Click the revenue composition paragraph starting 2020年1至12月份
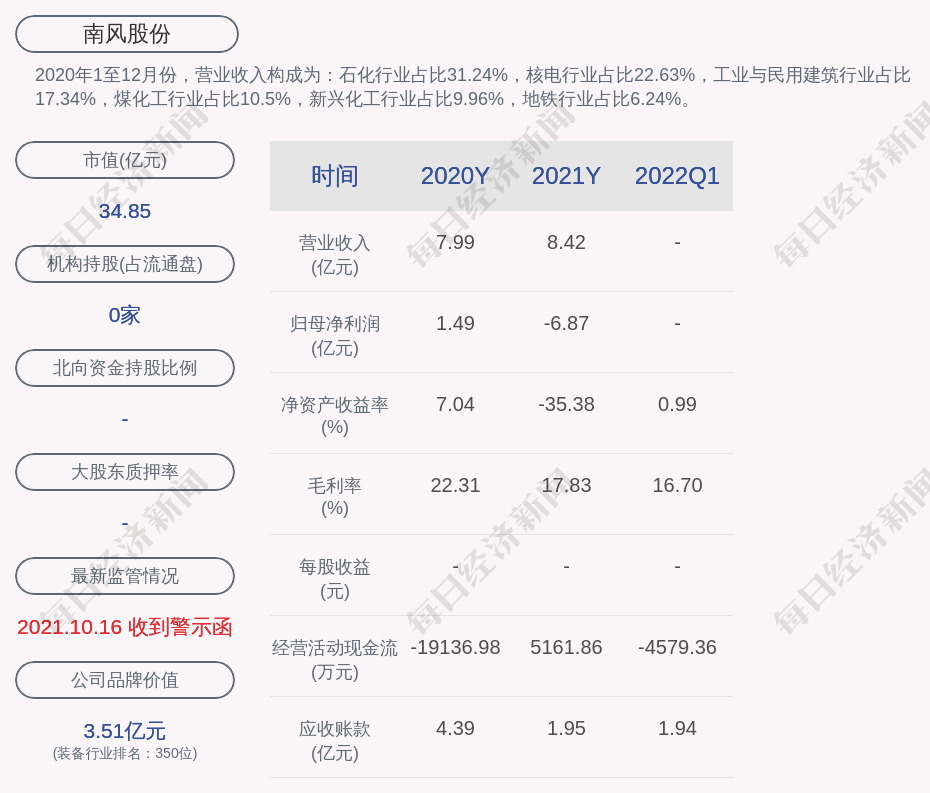Screen dimensions: 930x793 coord(473,87)
